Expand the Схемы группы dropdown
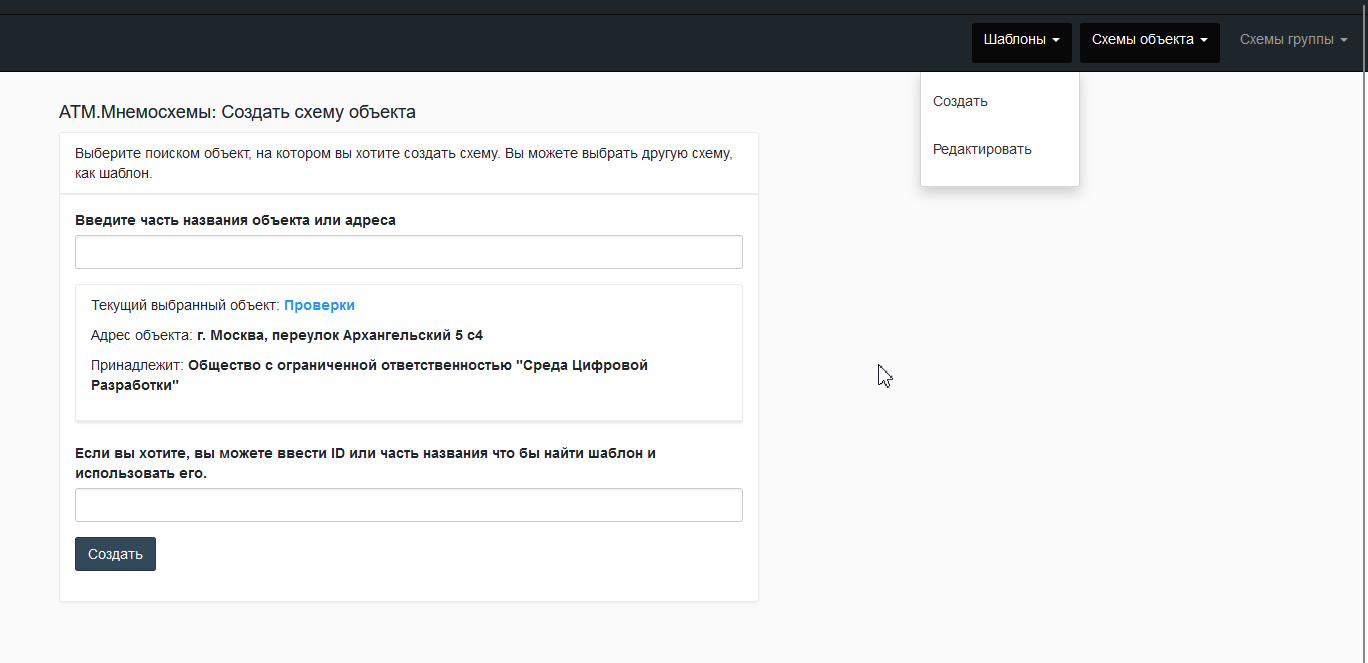The width and height of the screenshot is (1368, 663). pos(1293,40)
